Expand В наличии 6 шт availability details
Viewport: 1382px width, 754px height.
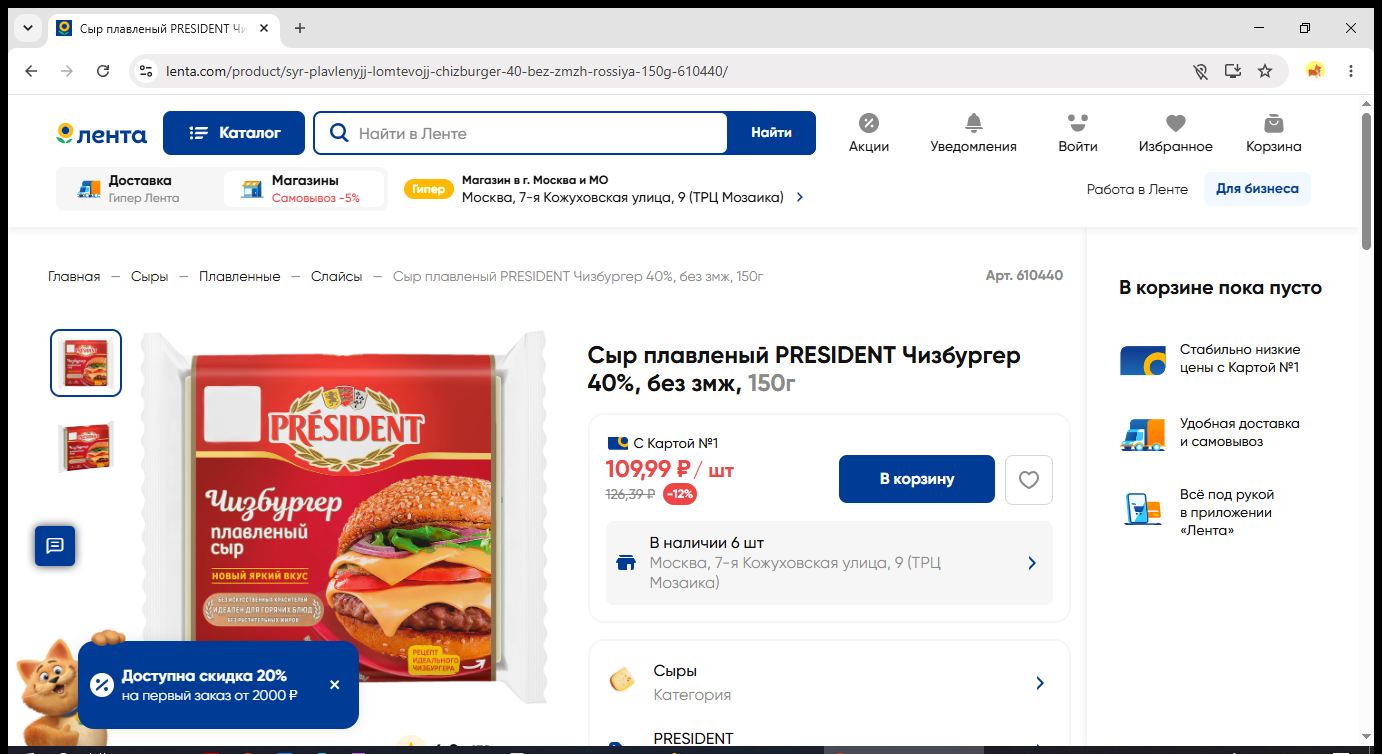(x=829, y=563)
